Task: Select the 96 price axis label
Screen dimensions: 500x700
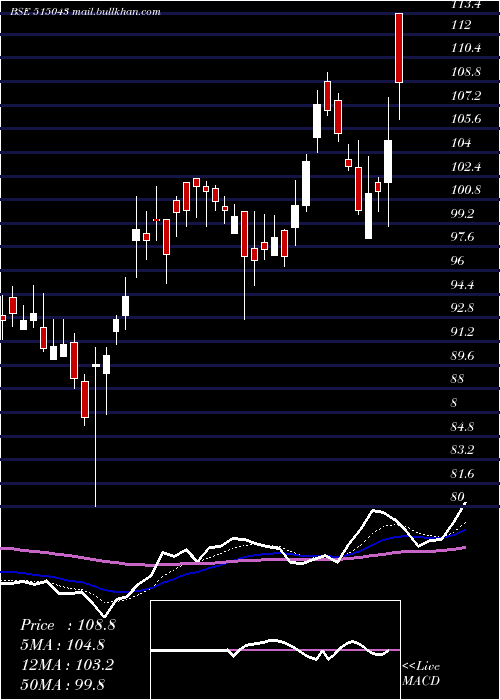Action: pyautogui.click(x=458, y=261)
